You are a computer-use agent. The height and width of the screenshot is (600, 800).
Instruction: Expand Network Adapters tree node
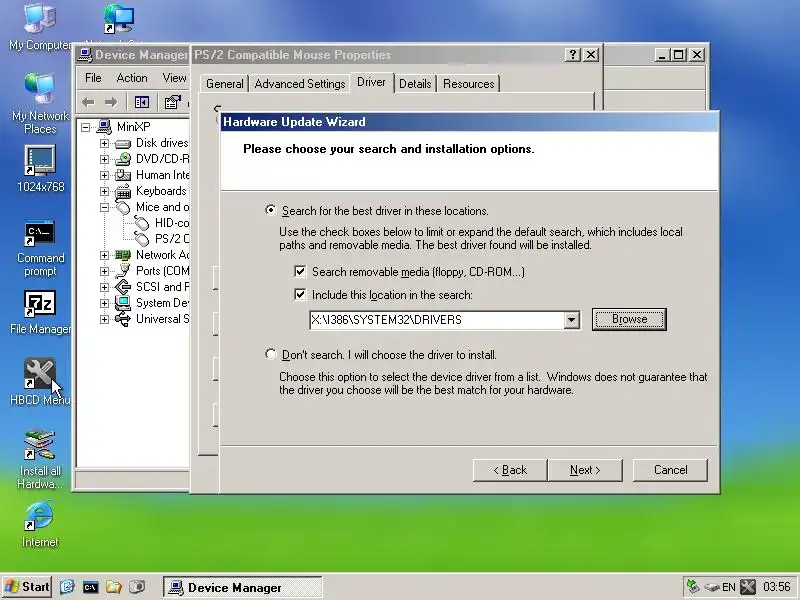(x=104, y=255)
